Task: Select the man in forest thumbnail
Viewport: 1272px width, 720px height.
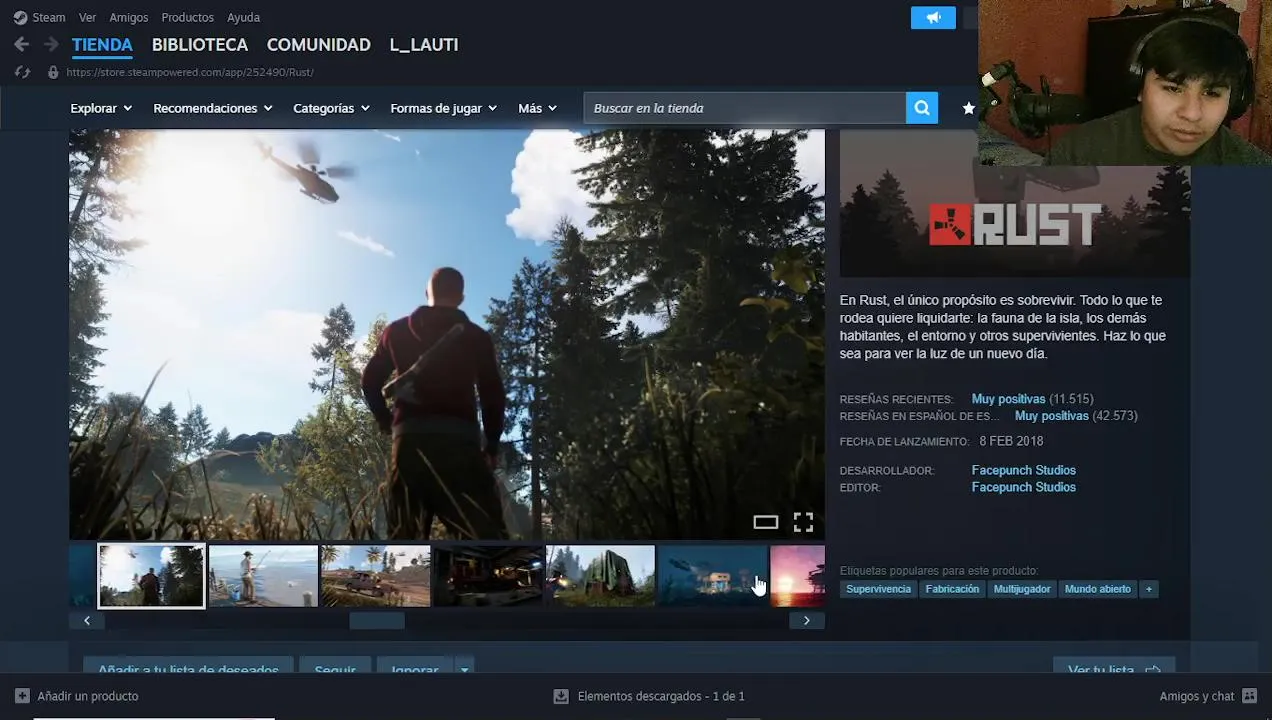Action: (151, 576)
